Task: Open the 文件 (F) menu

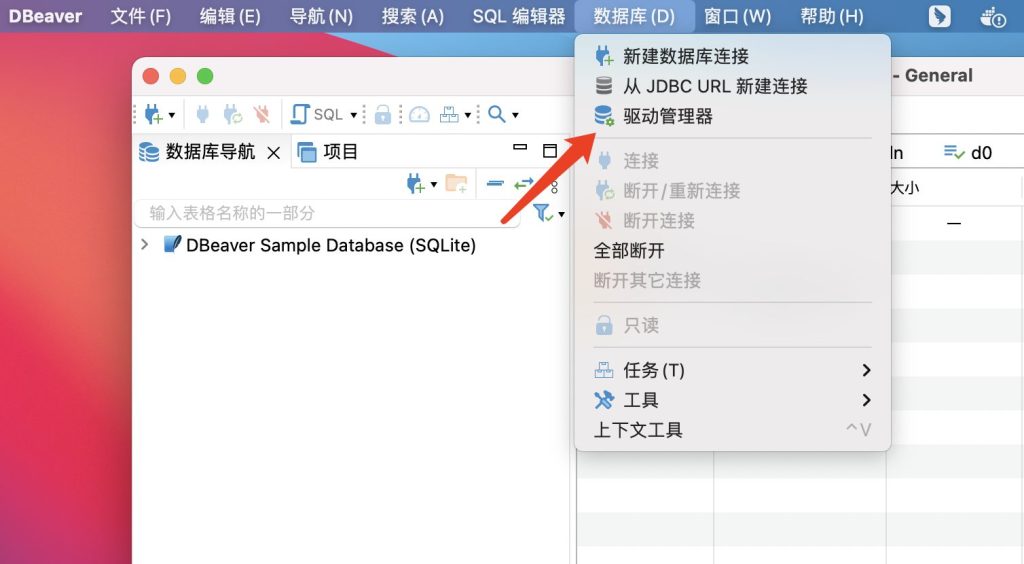Action: (x=140, y=16)
